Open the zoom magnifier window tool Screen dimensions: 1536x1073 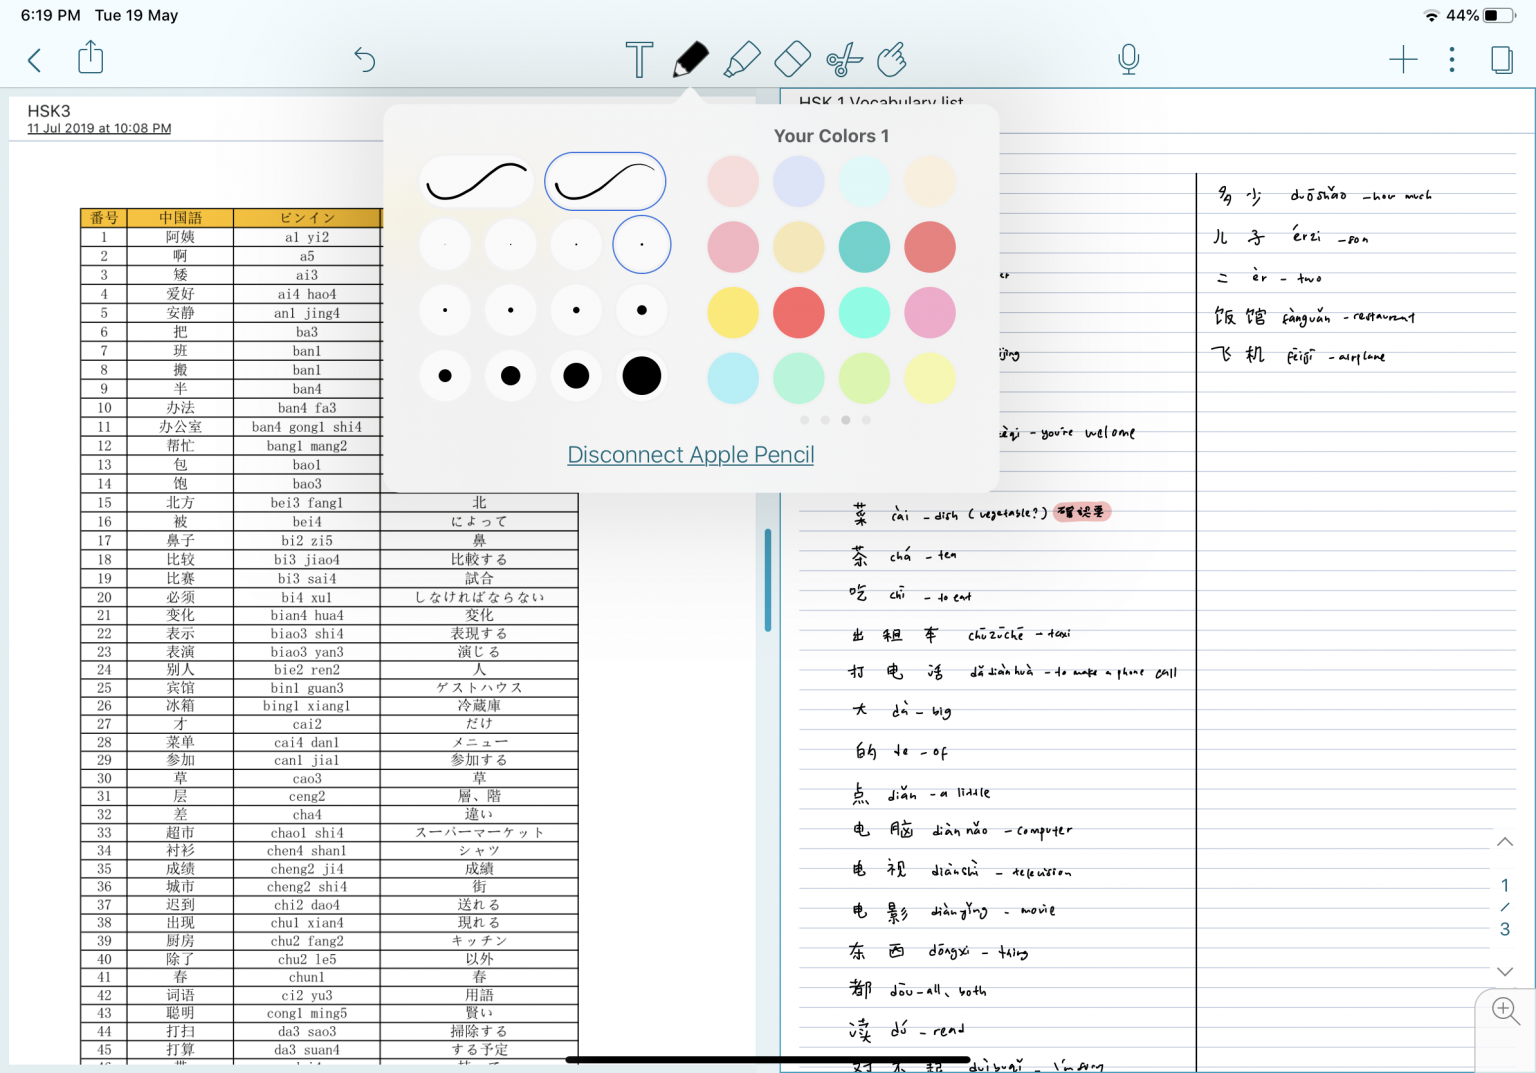[1502, 1011]
